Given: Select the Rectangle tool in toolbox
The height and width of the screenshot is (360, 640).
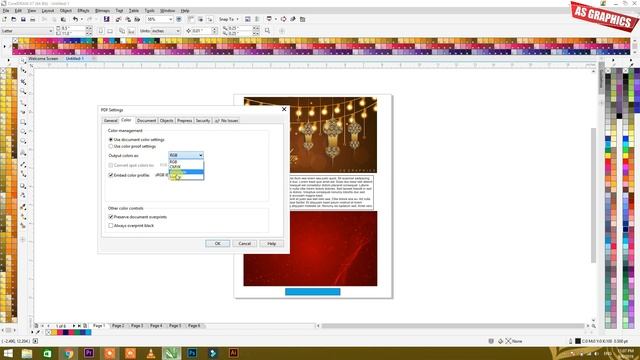Looking at the screenshot, I should point(23,122).
